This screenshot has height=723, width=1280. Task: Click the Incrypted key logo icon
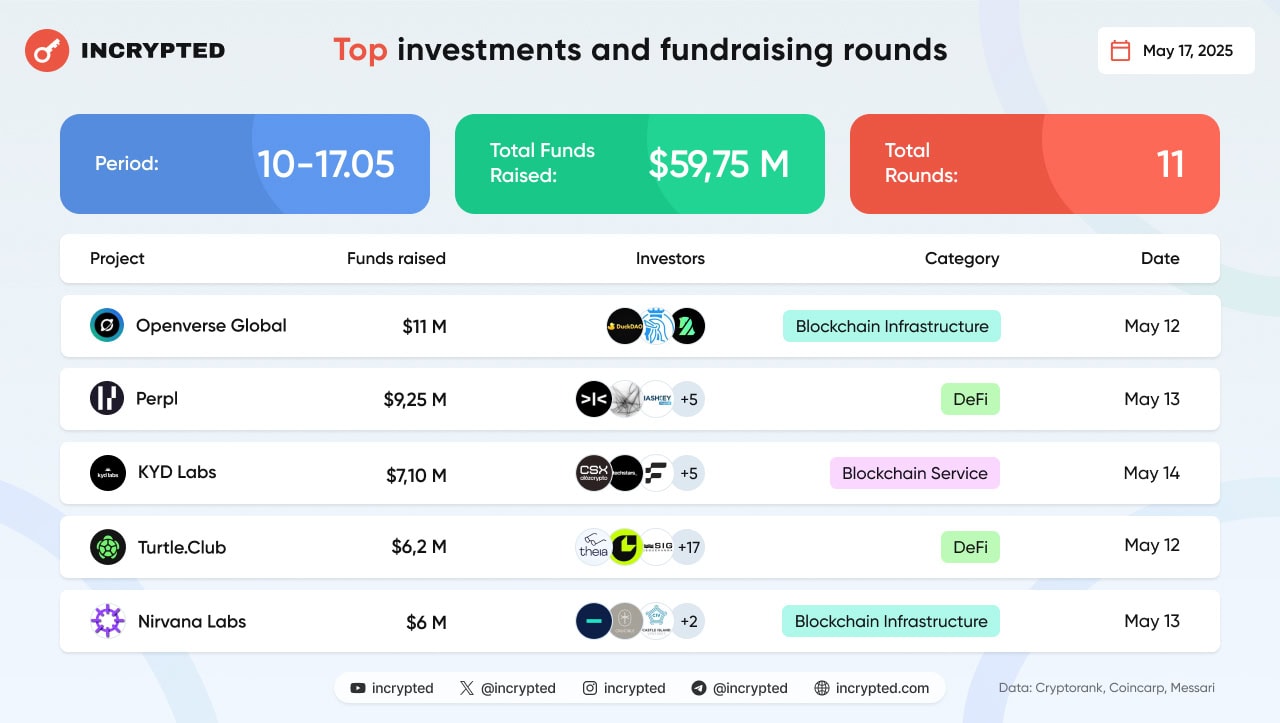[x=47, y=50]
